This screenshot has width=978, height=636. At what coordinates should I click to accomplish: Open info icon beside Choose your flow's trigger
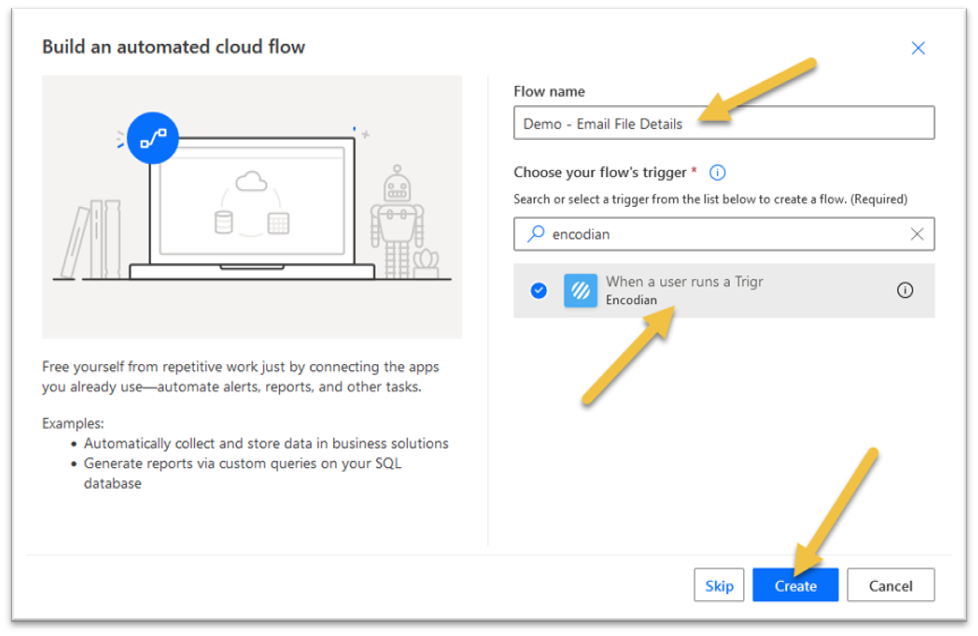(x=717, y=172)
